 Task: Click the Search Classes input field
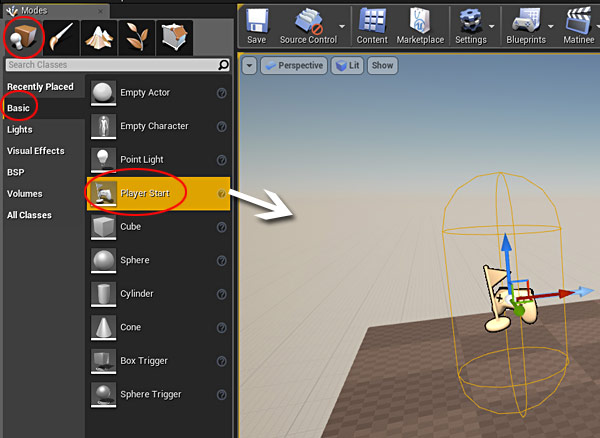(x=110, y=65)
